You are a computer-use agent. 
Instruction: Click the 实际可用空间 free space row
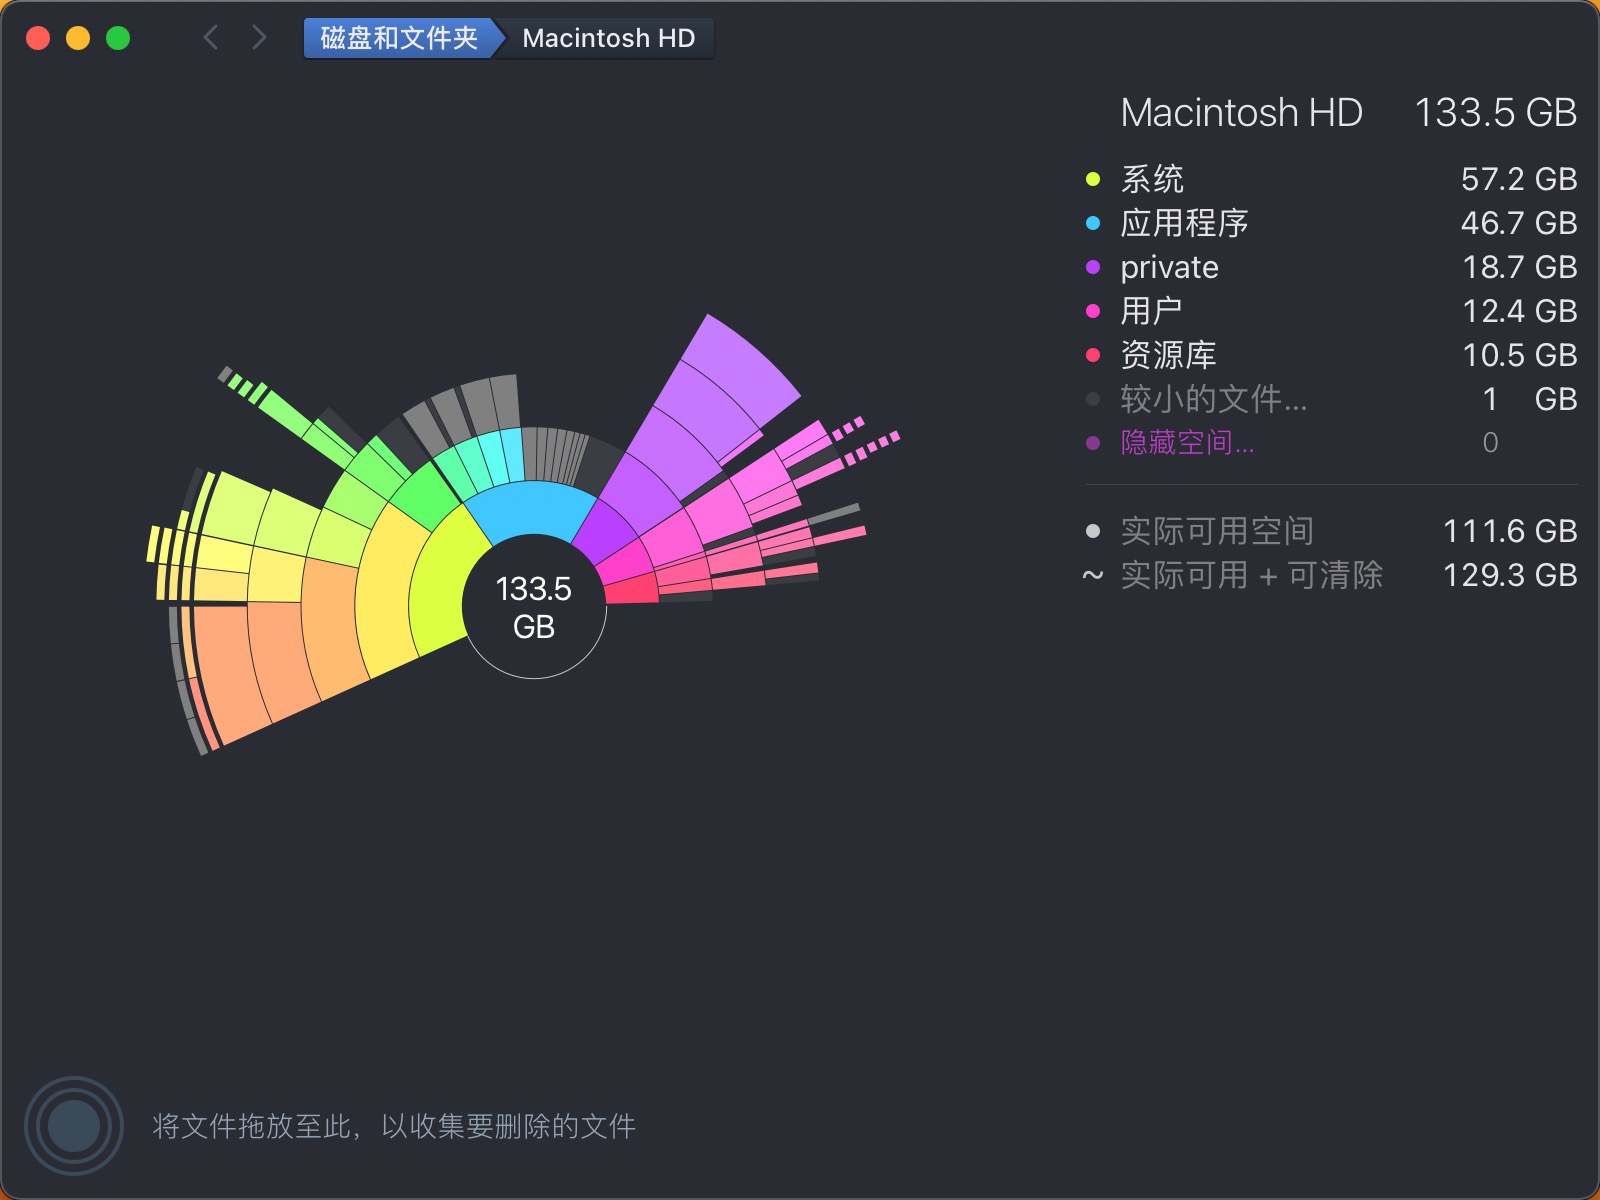click(x=1216, y=531)
